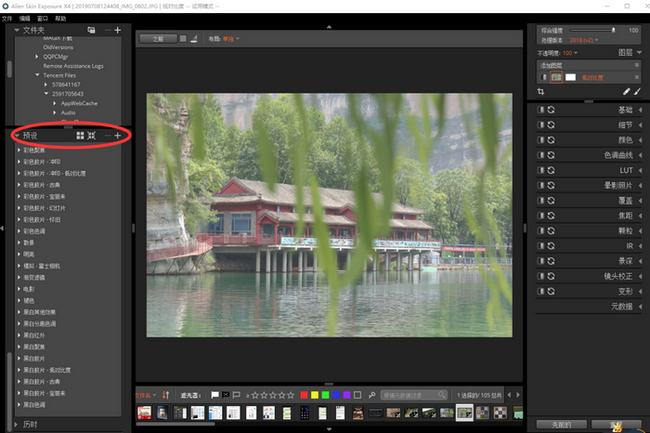The image size is (650, 433).
Task: Reset the 基础 panel settings
Action: coord(551,110)
